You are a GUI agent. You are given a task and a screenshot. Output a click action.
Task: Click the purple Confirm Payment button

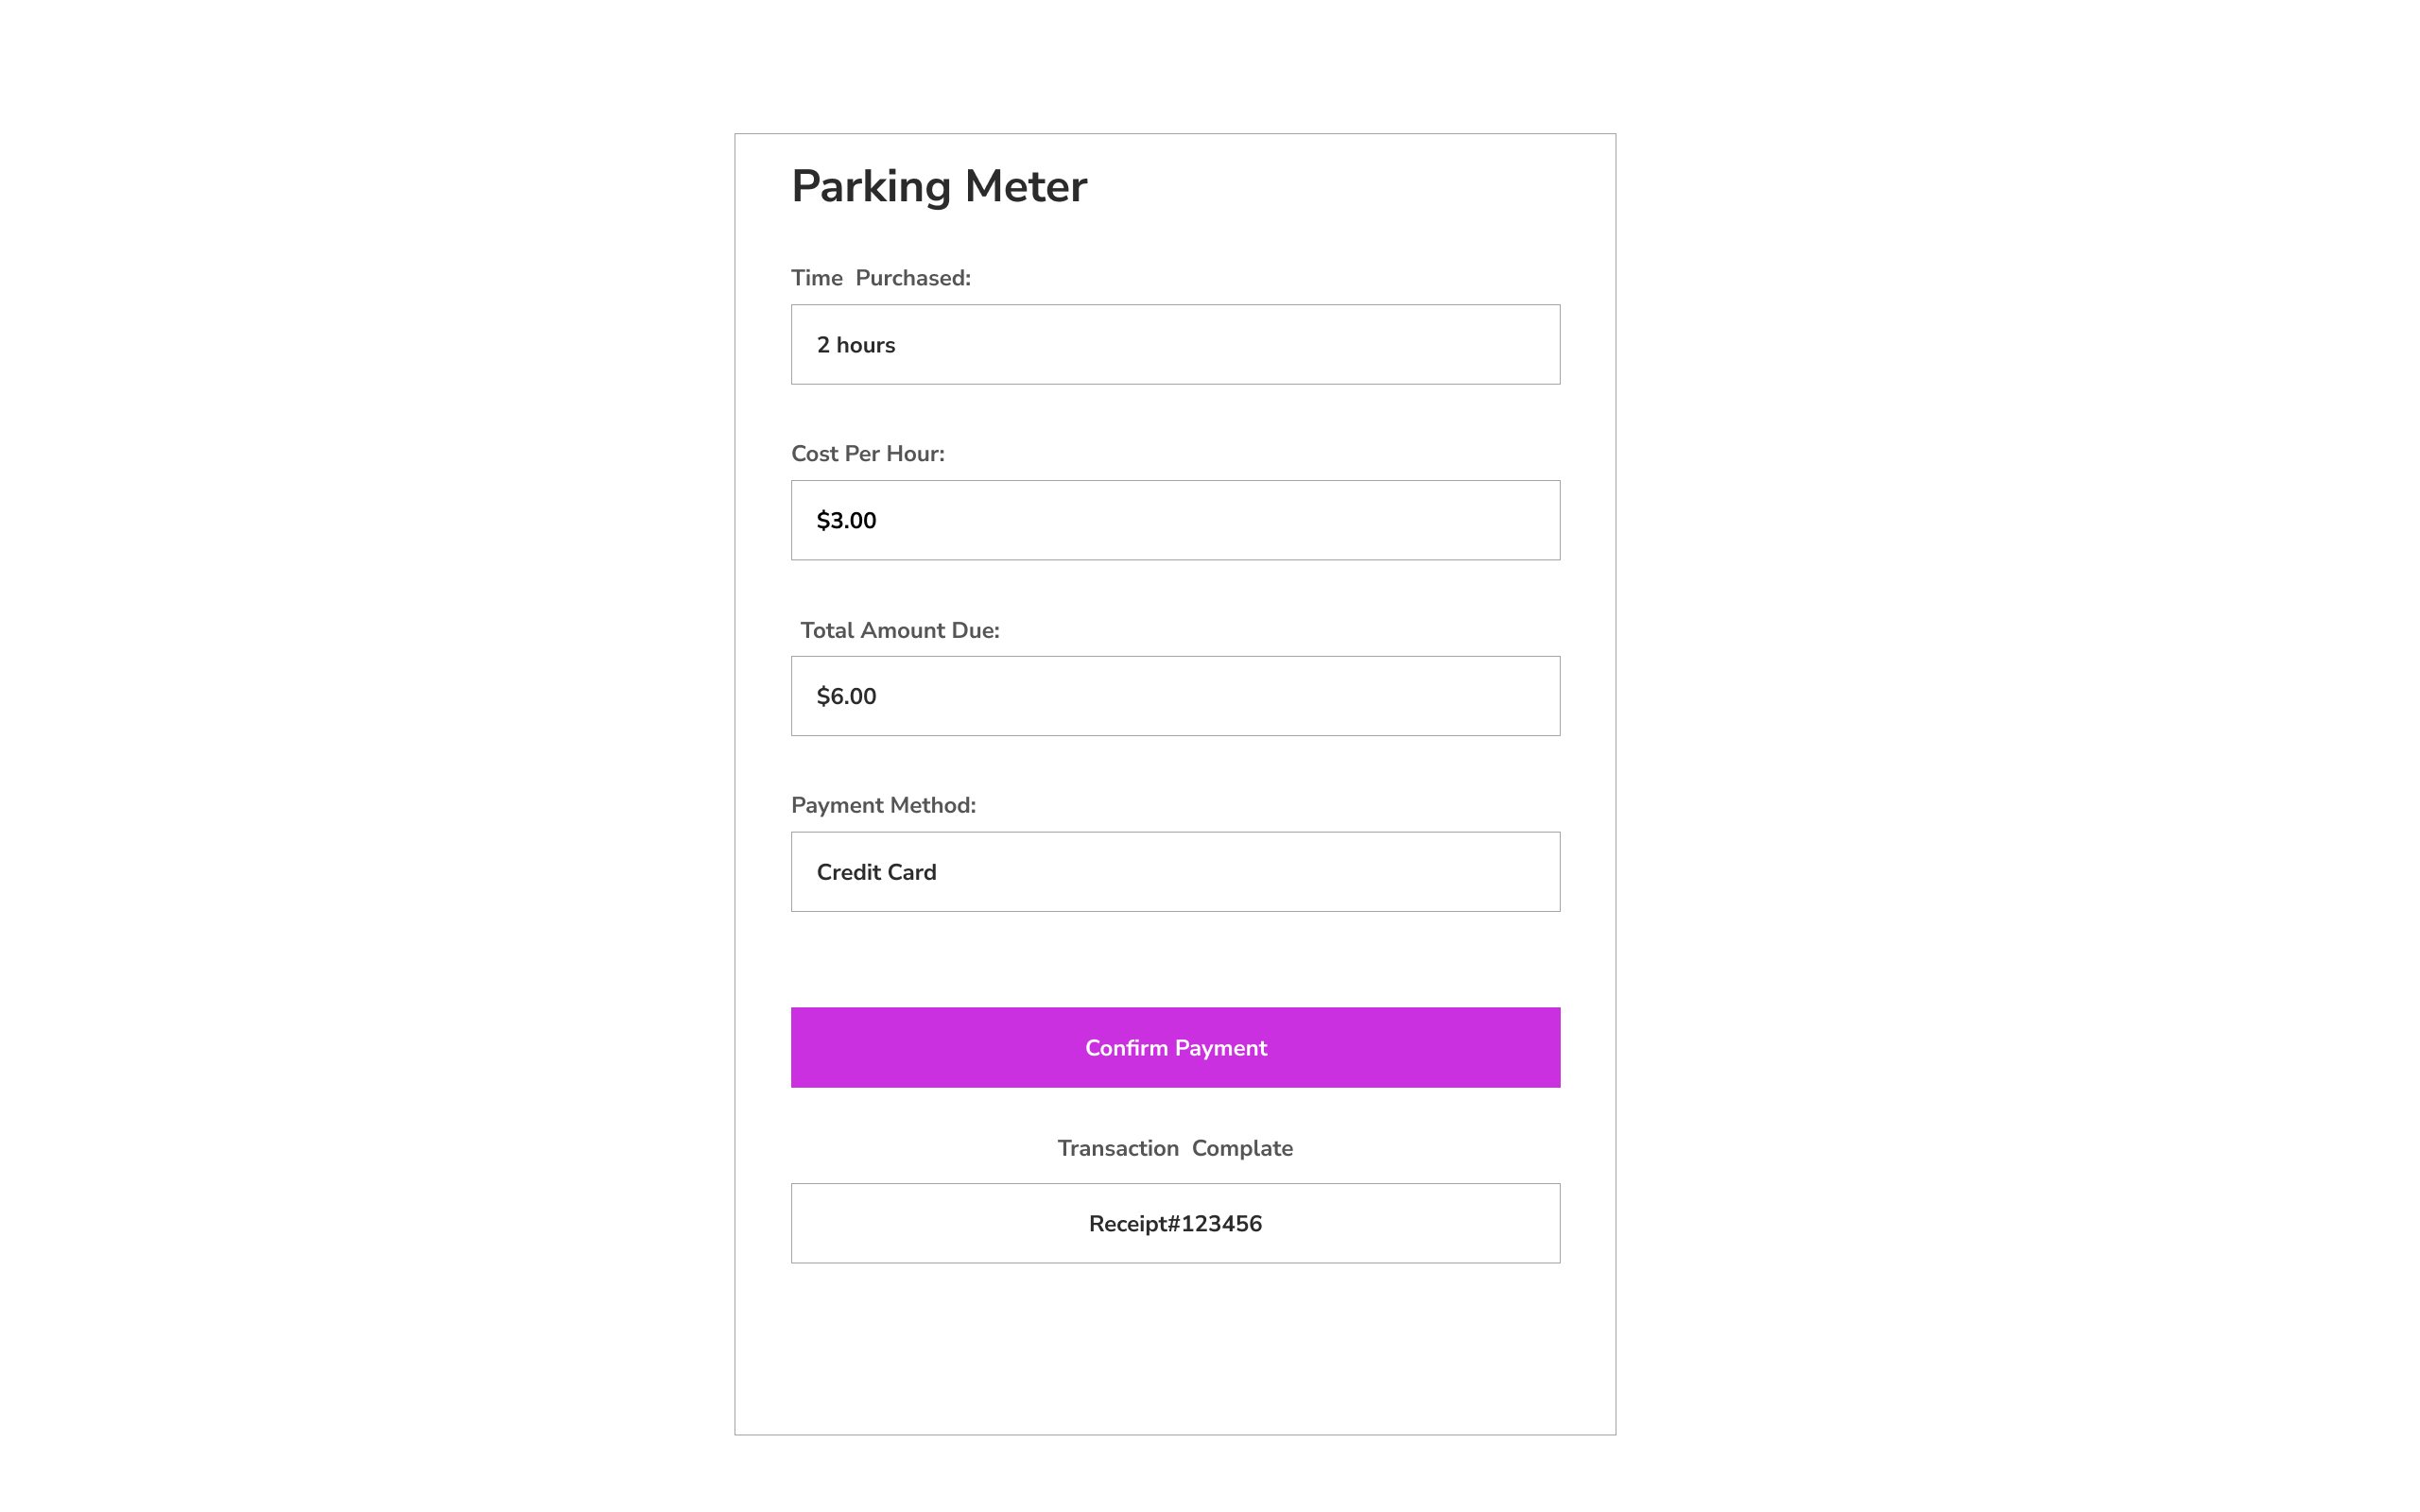[1175, 1047]
